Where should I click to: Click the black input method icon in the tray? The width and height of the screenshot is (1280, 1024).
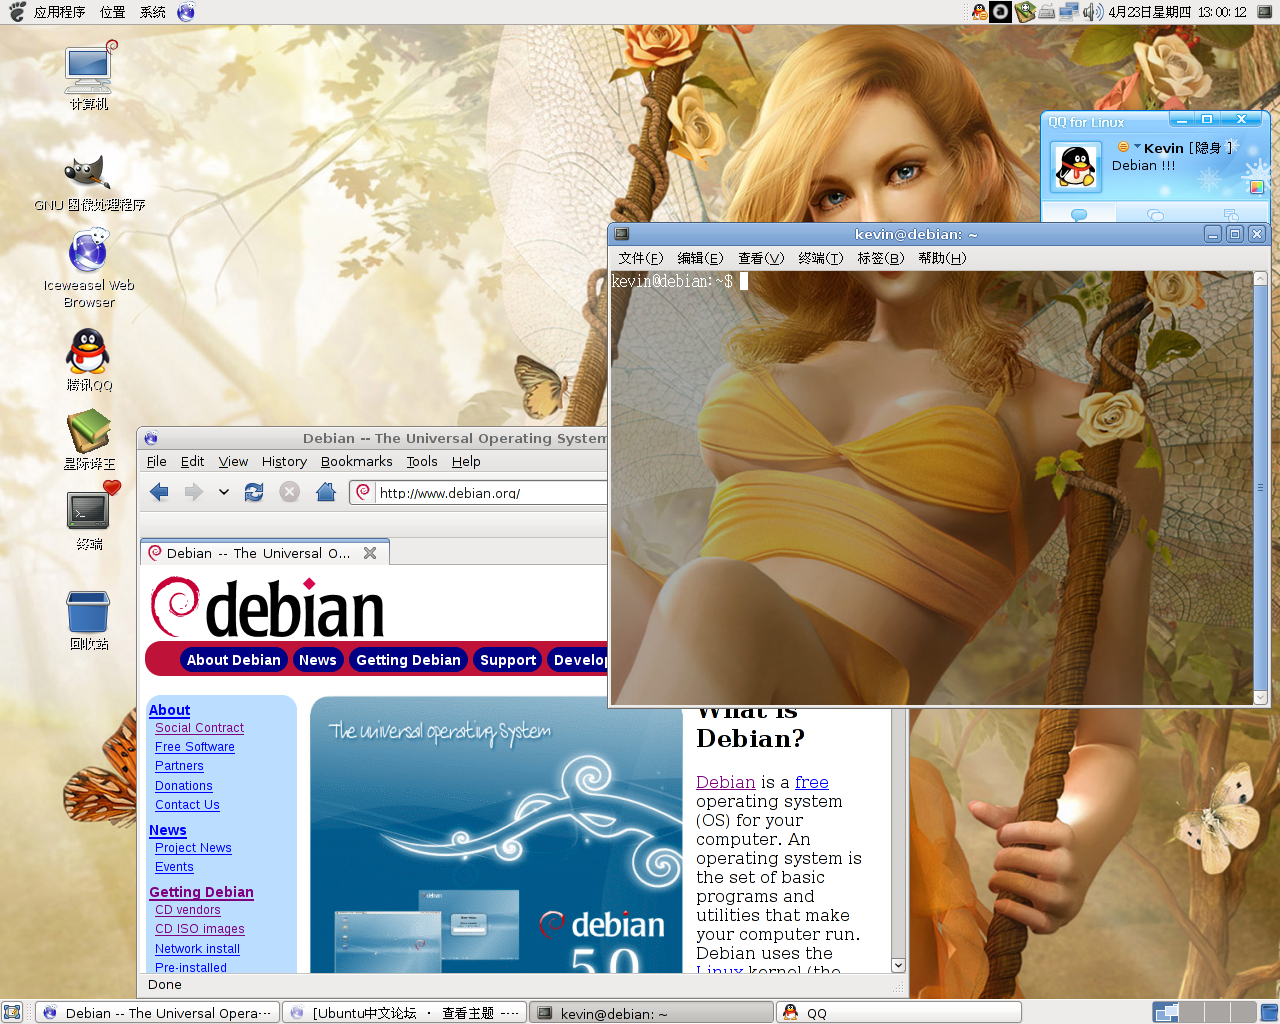tap(1001, 12)
